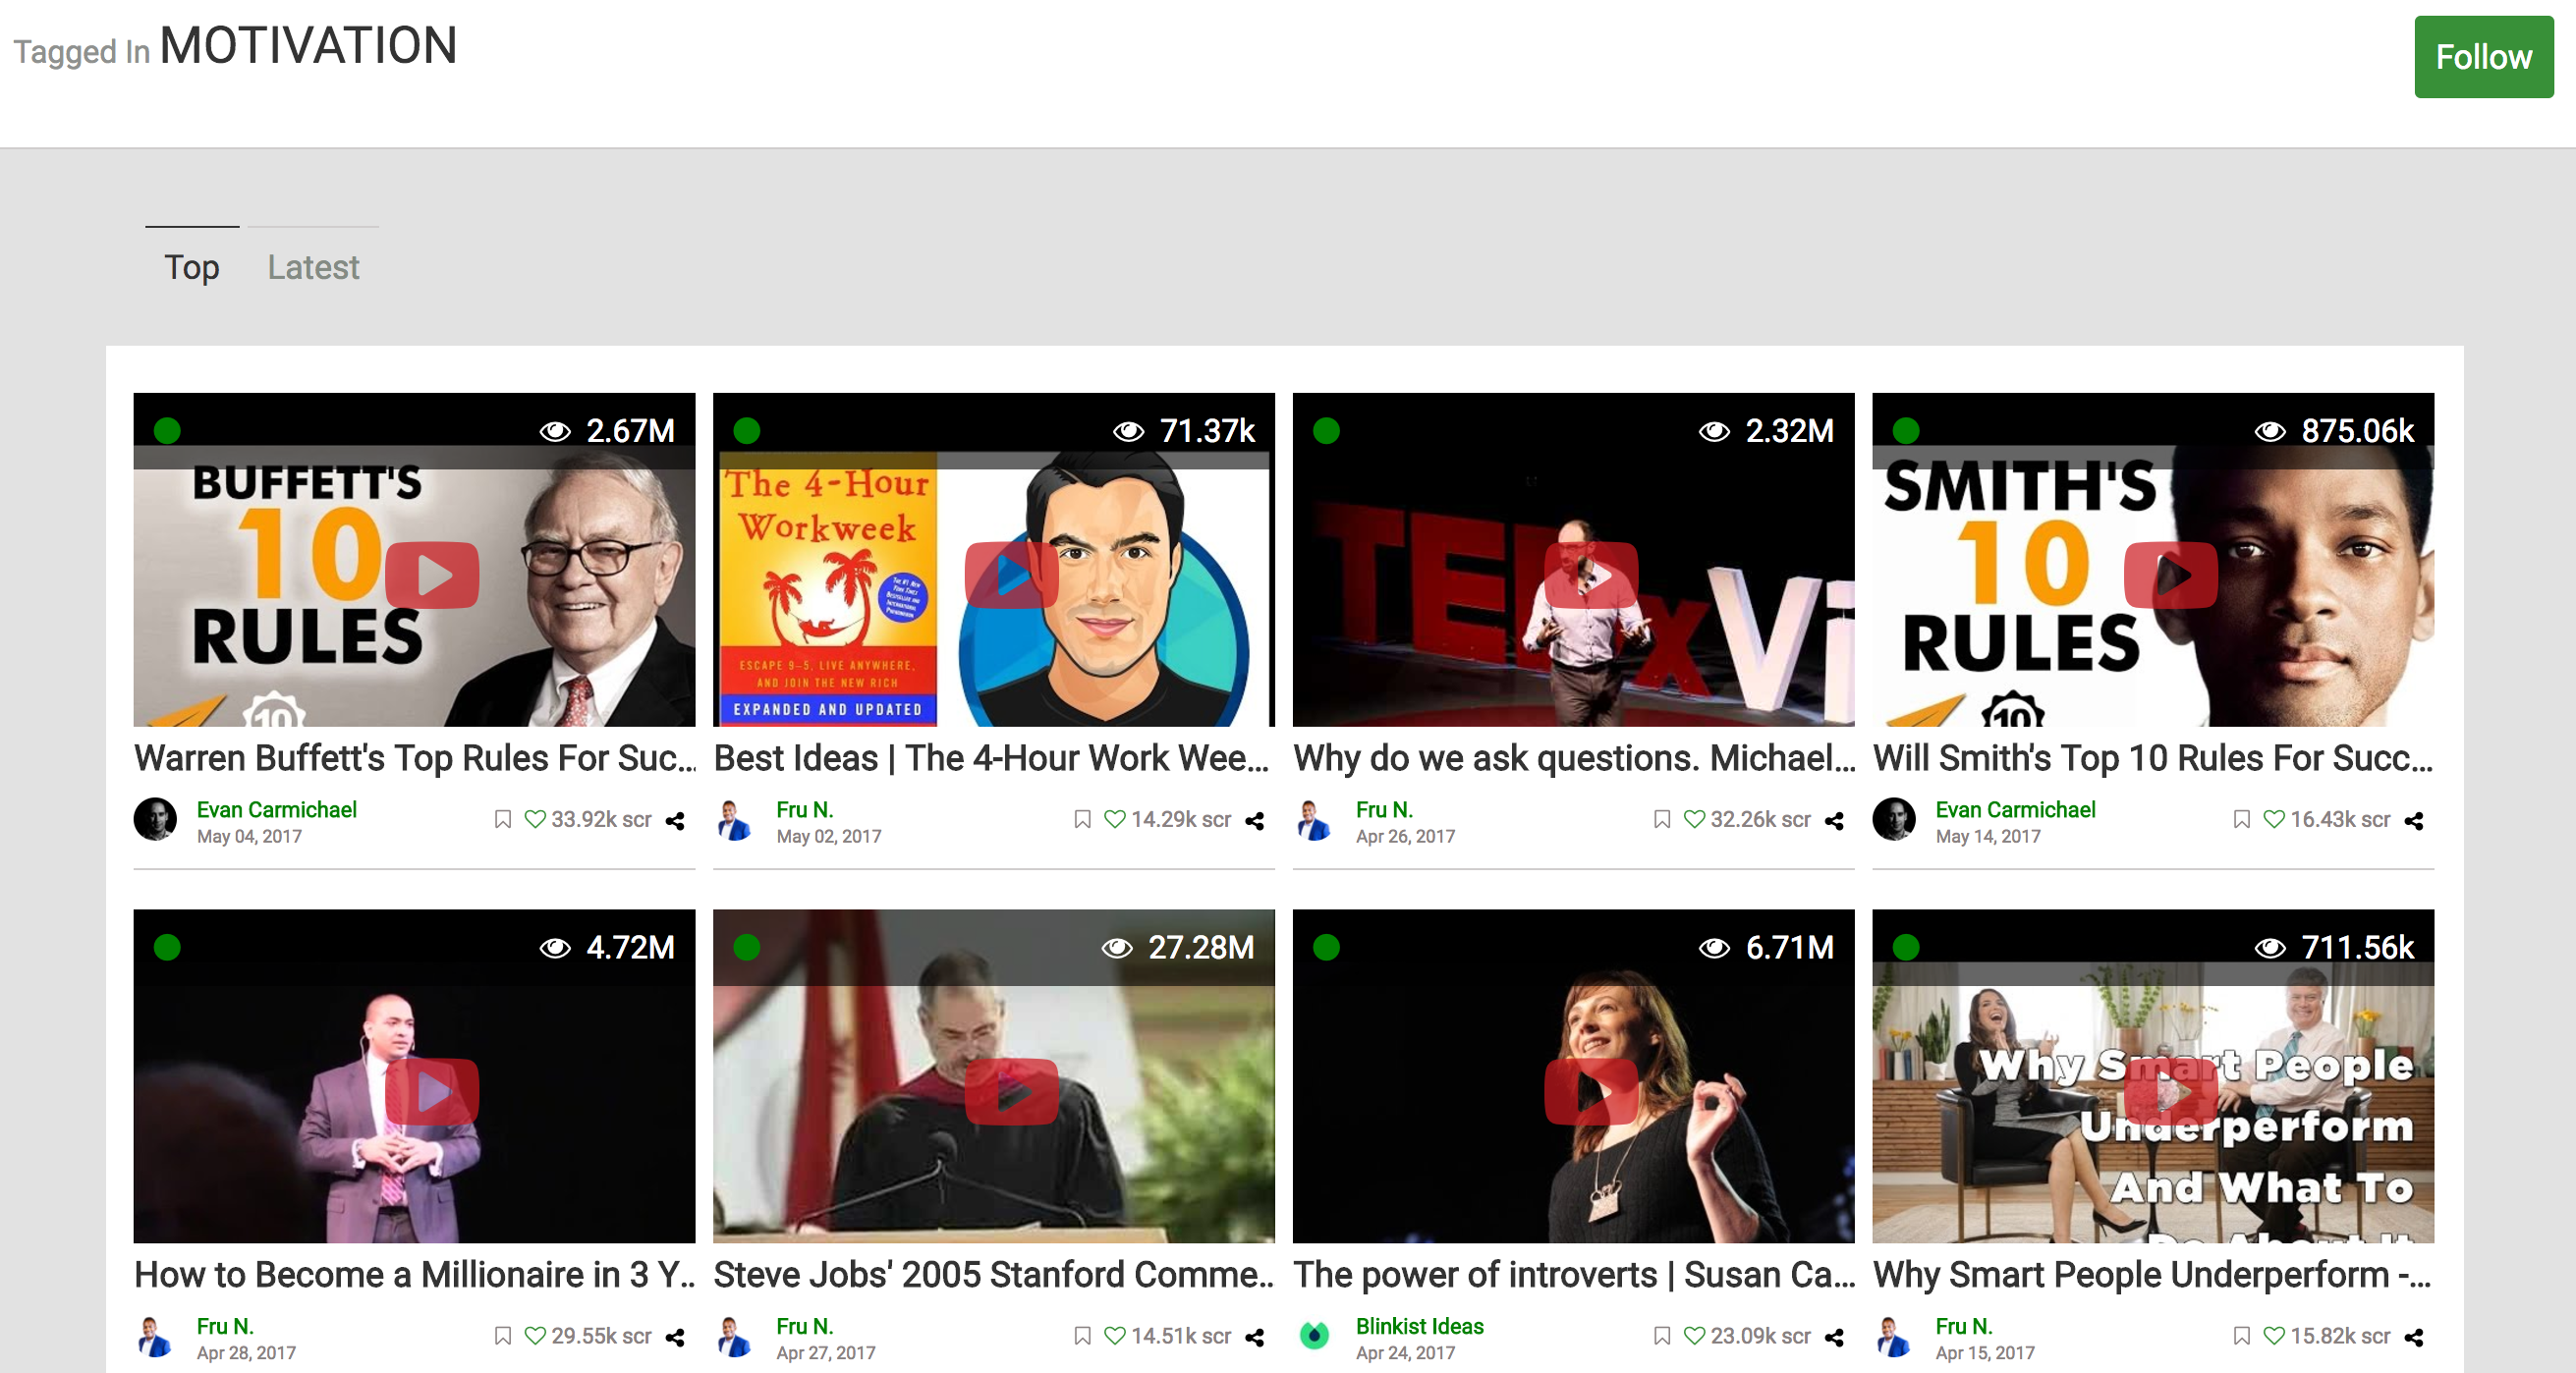Bookmark the Warren Buffett's Top Rules video
This screenshot has height=1373, width=2576.
coord(502,820)
